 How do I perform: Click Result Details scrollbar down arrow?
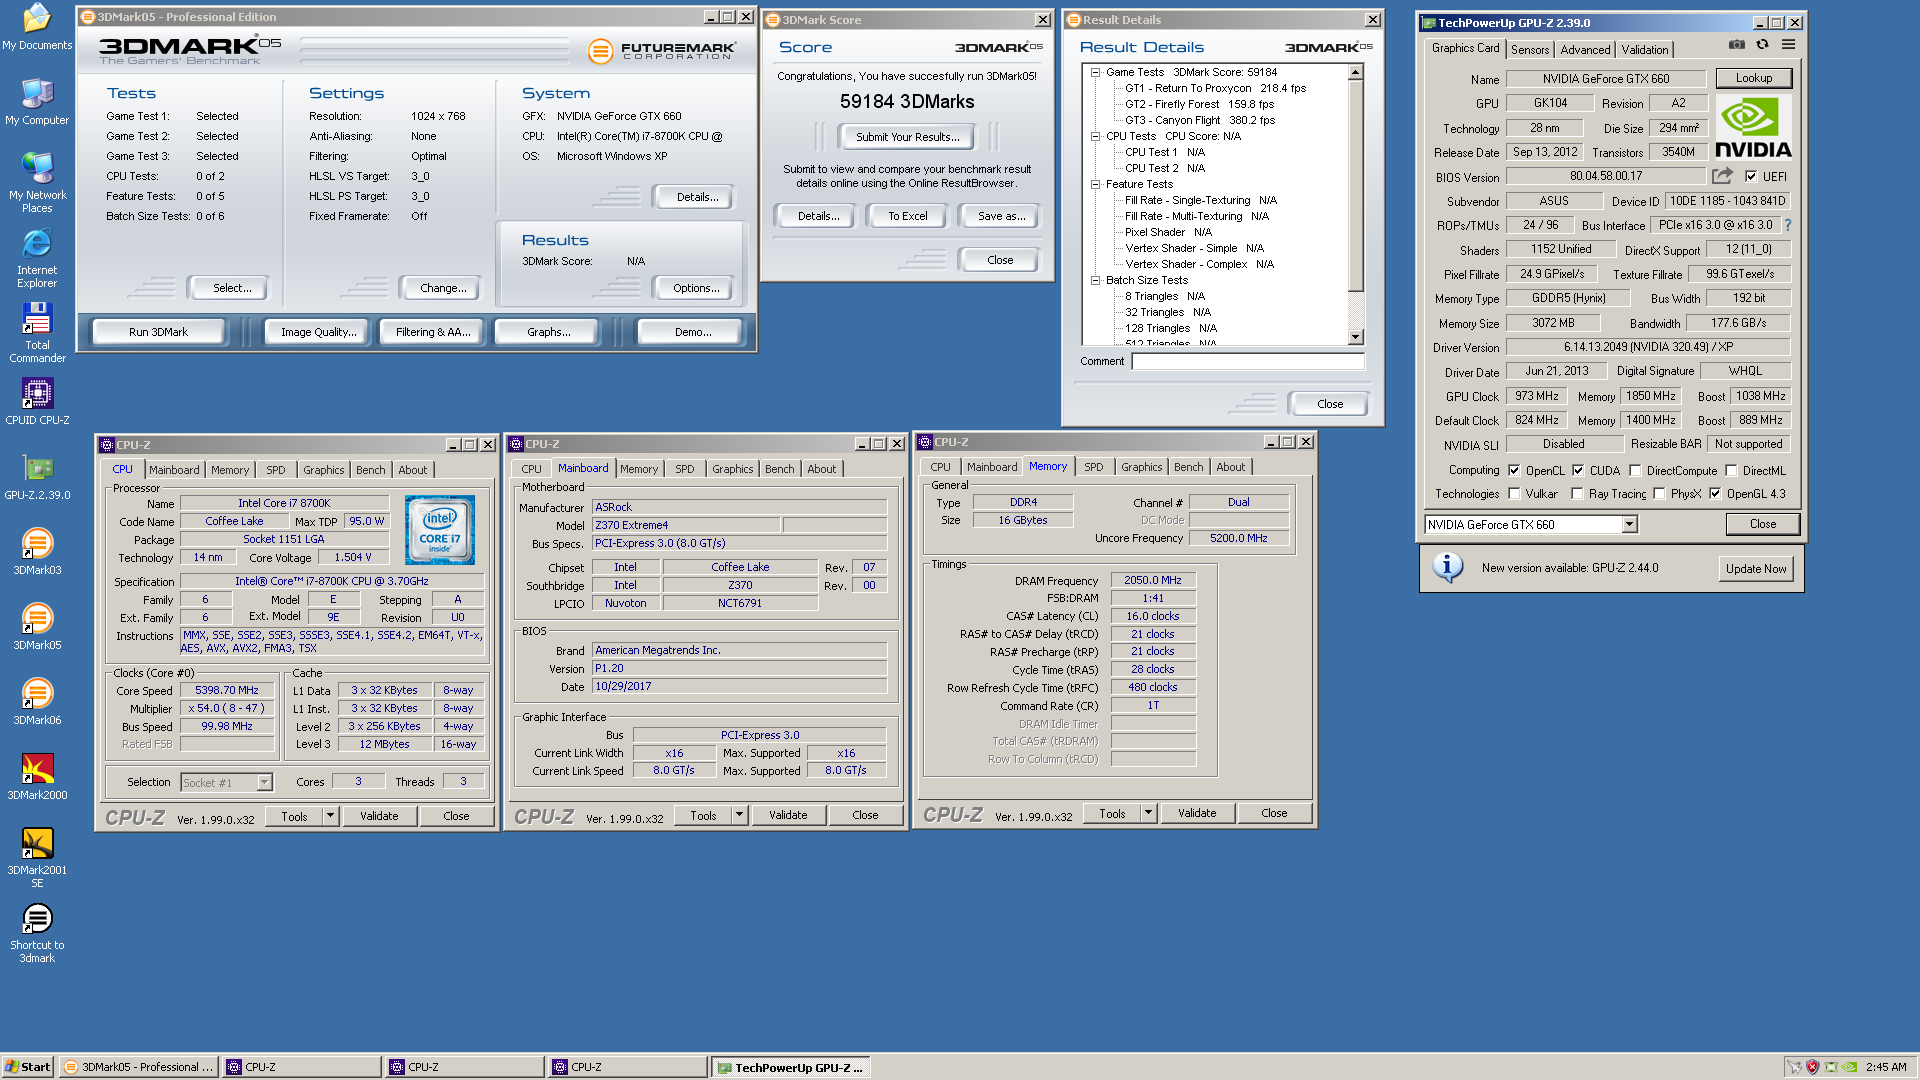(1356, 338)
